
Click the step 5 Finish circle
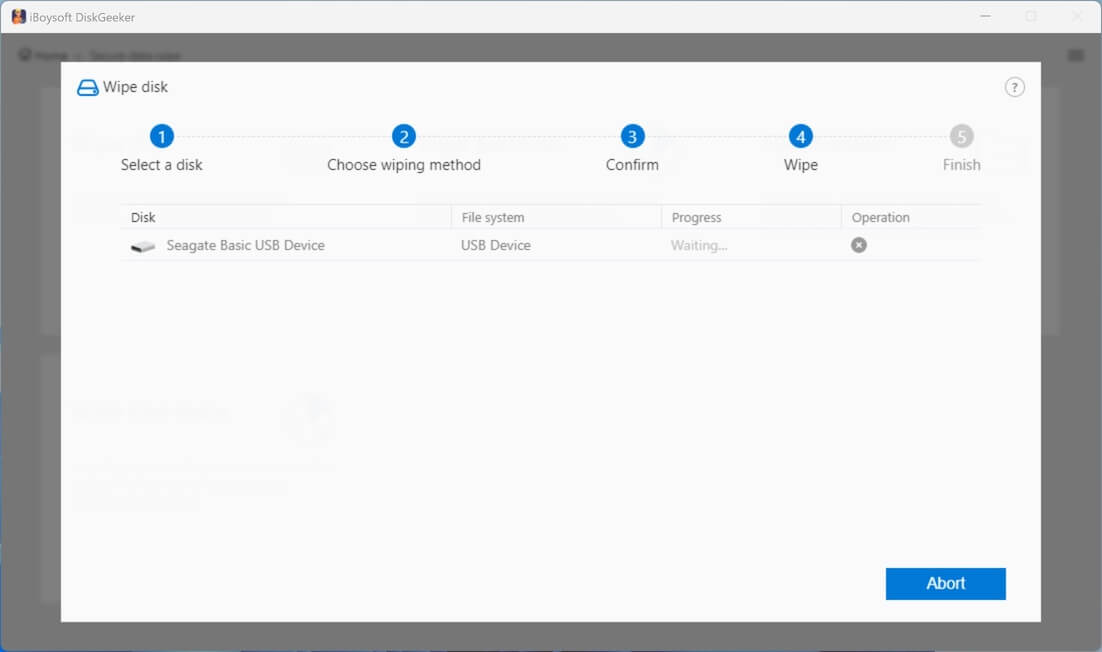pyautogui.click(x=961, y=136)
